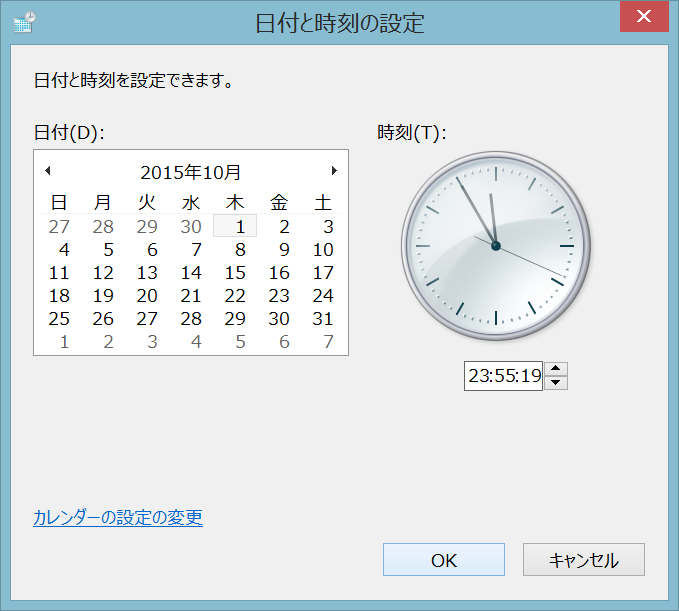Click the next month arrow in calendar

click(x=334, y=171)
